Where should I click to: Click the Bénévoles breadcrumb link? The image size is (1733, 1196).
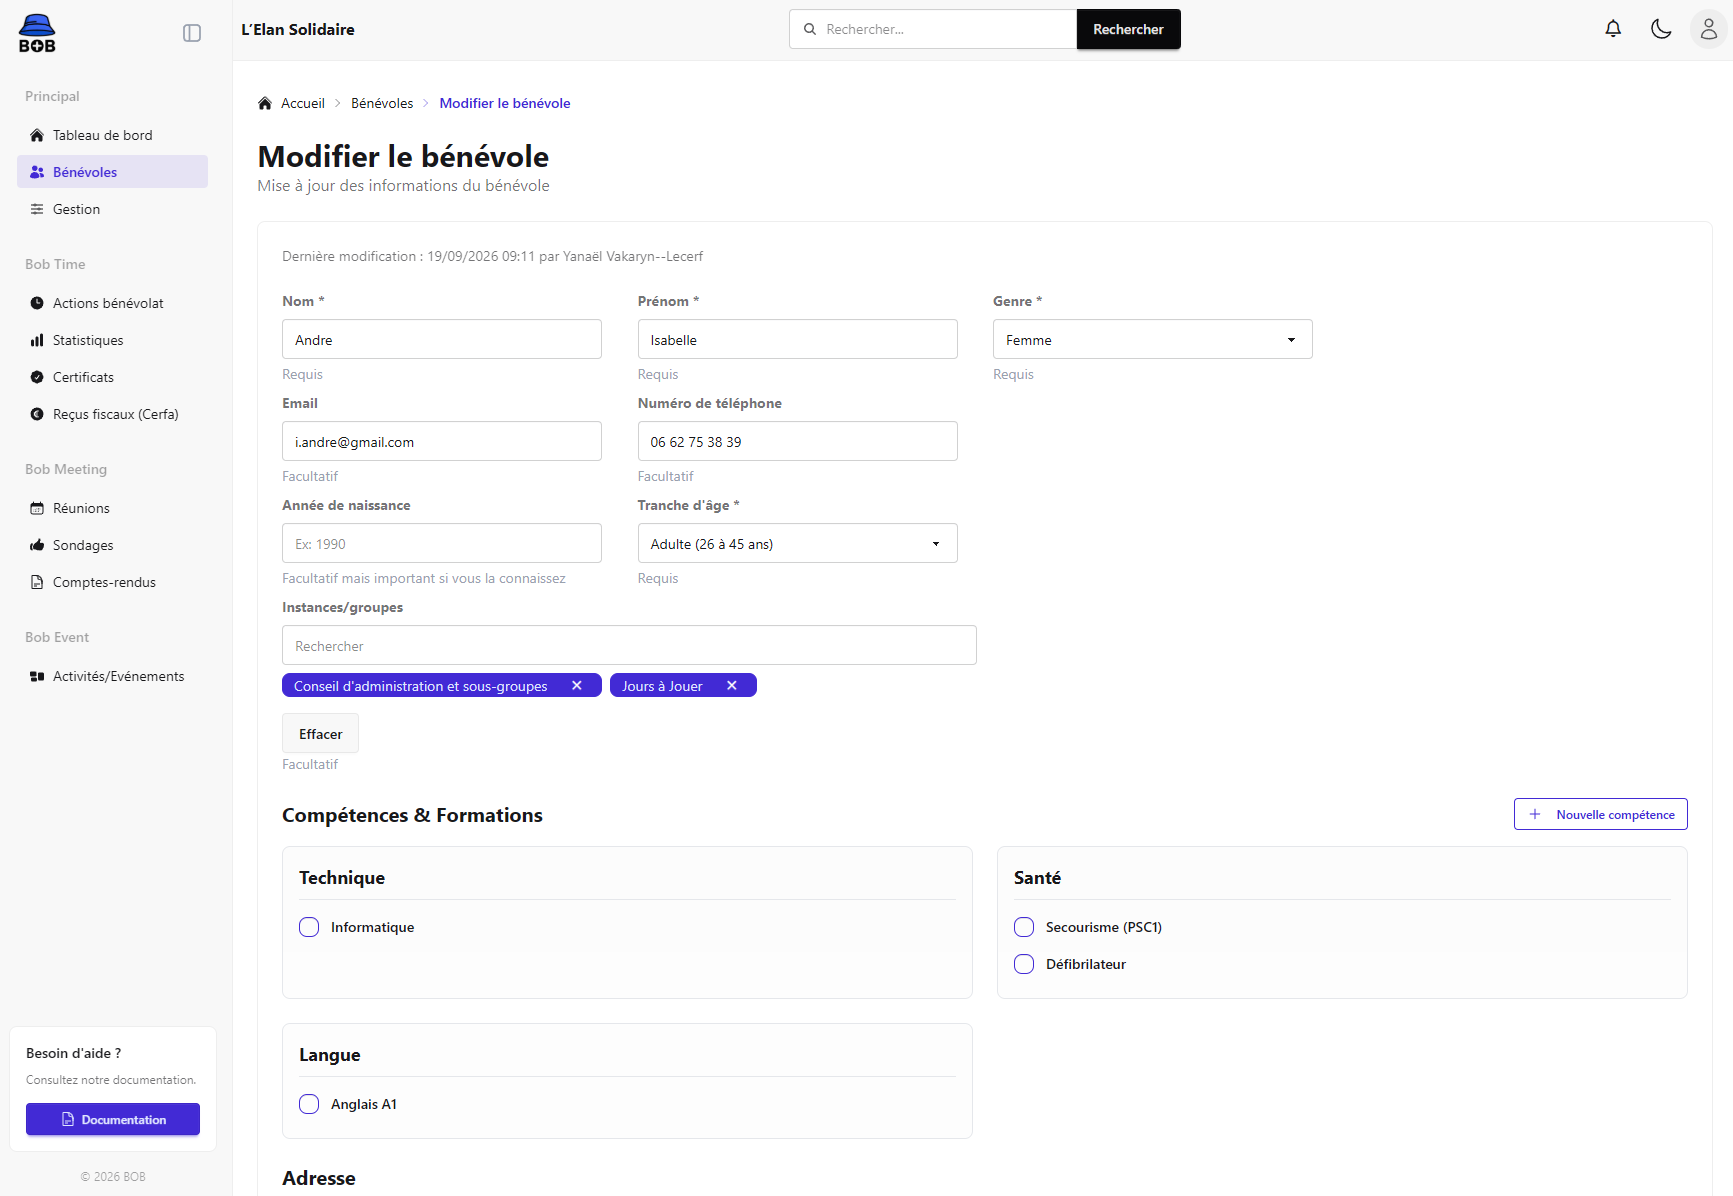click(382, 103)
